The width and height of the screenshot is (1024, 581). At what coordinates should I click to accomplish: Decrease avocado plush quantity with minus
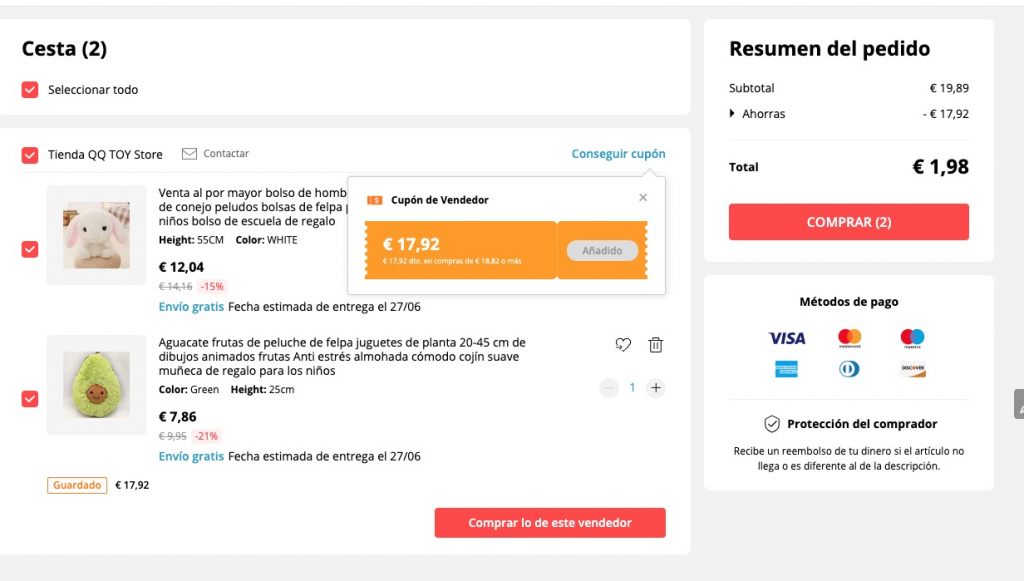tap(609, 388)
